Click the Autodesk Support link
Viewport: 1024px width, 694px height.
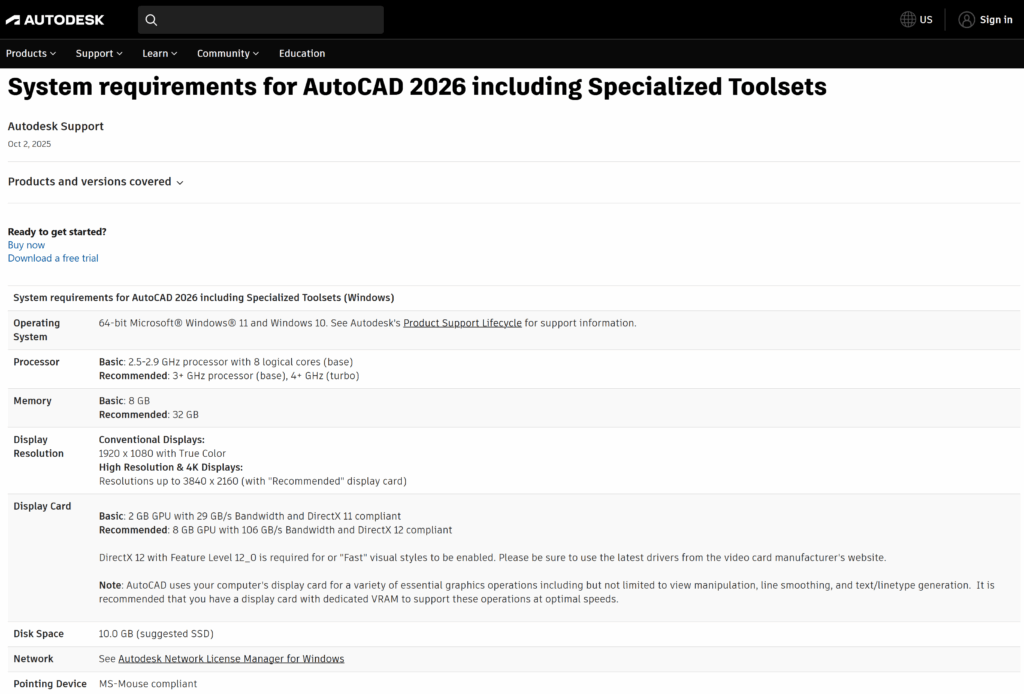55,126
